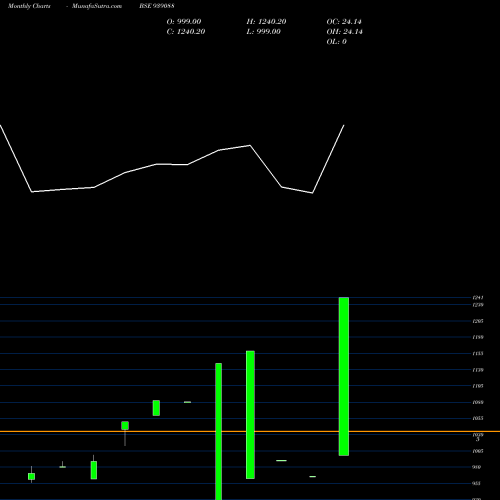Click the BSE symbol code text
Viewport: 500px width, 500px height.
click(157, 6)
